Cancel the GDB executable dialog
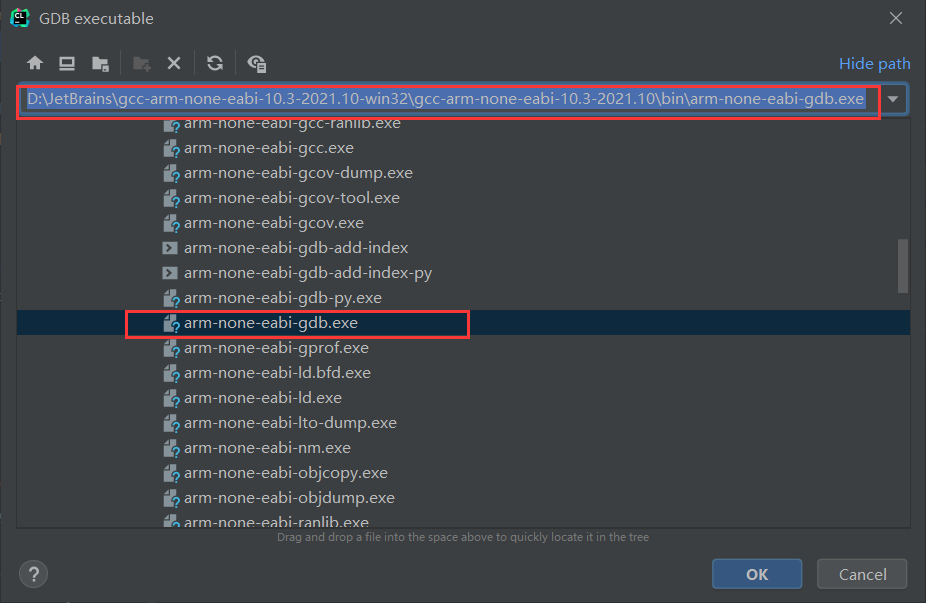 (862, 574)
